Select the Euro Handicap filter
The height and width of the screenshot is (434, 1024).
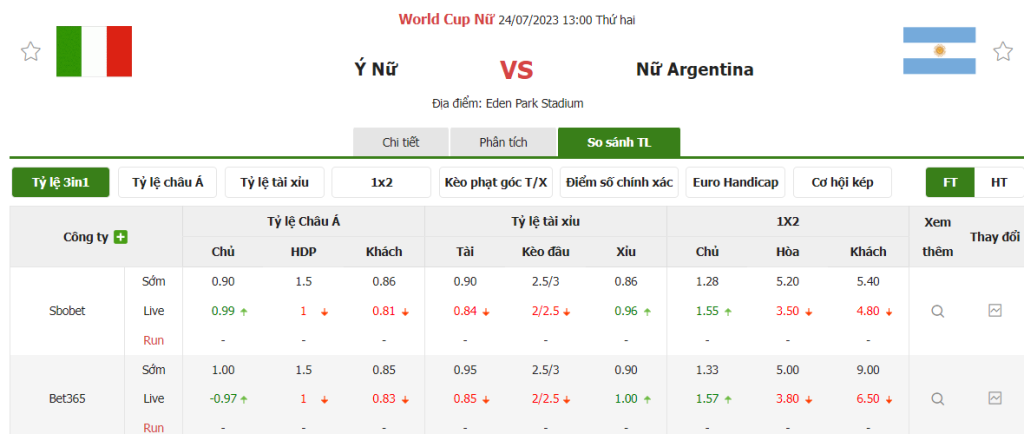click(735, 182)
